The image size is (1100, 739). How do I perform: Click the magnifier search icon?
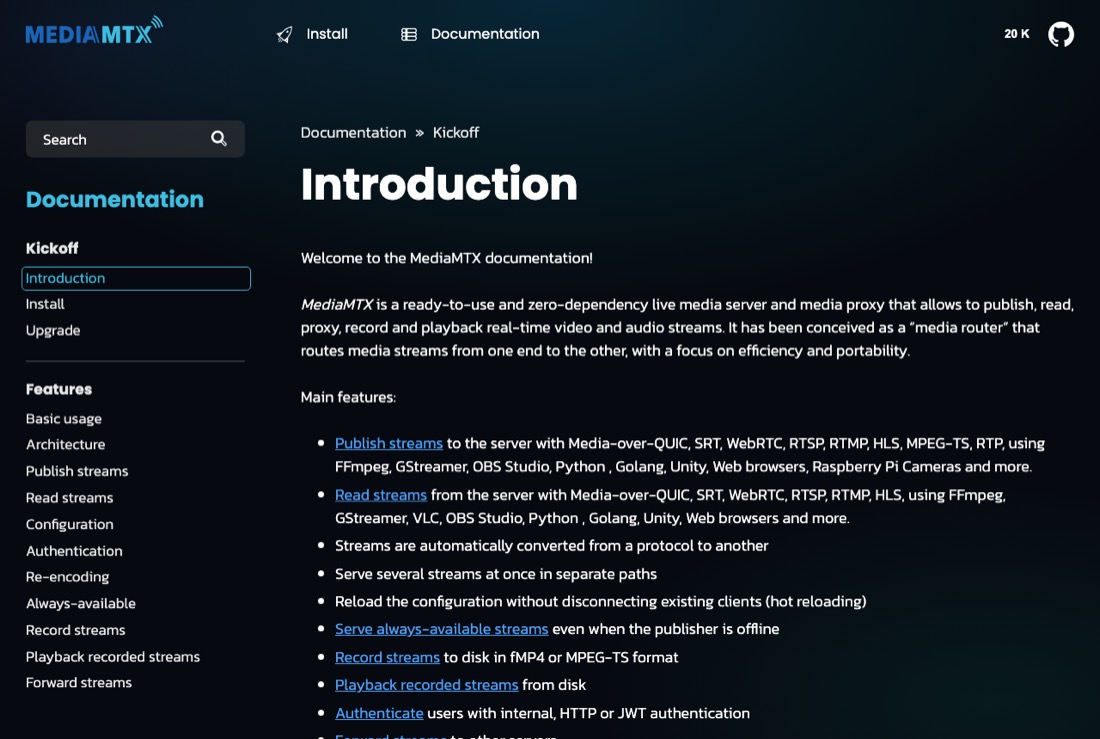(x=219, y=139)
